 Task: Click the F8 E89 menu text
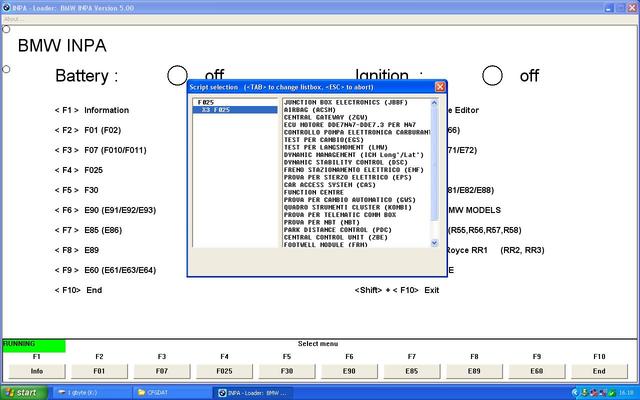[77, 250]
